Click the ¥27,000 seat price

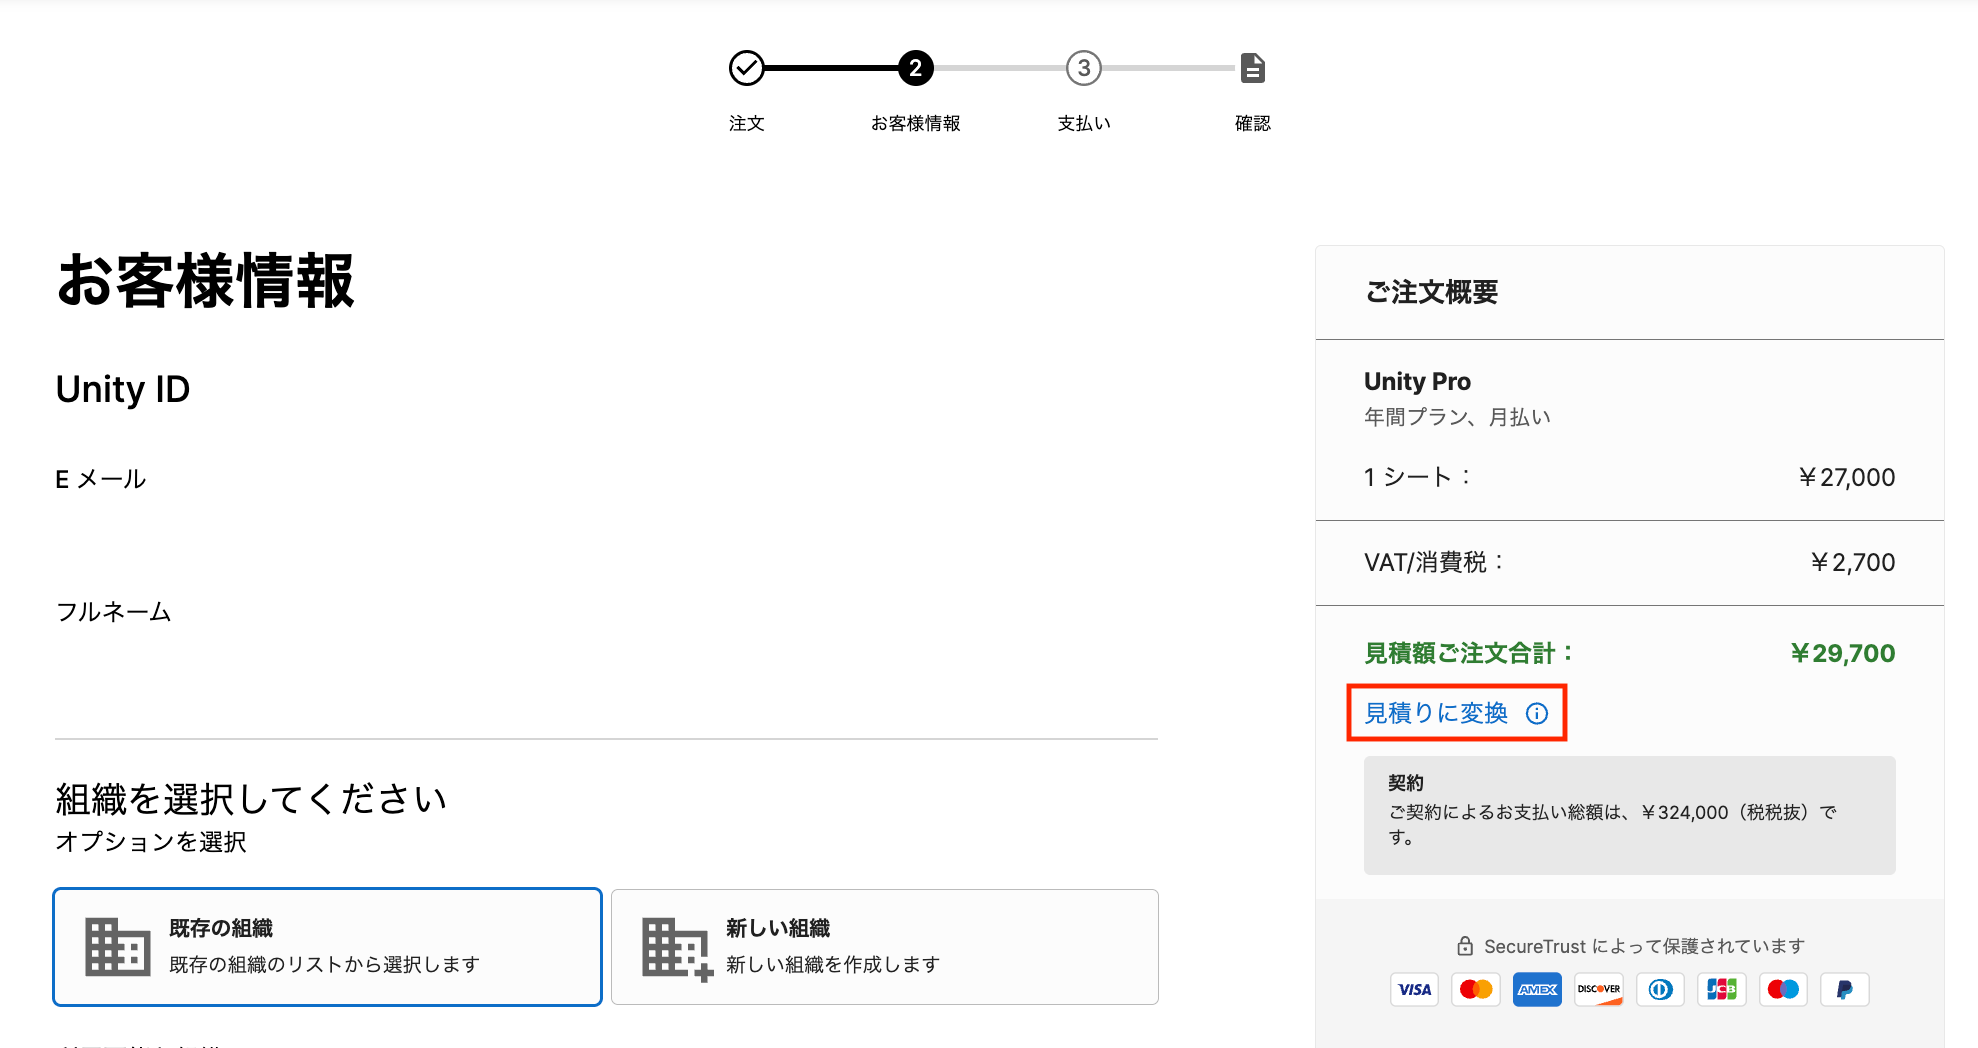click(x=1846, y=477)
